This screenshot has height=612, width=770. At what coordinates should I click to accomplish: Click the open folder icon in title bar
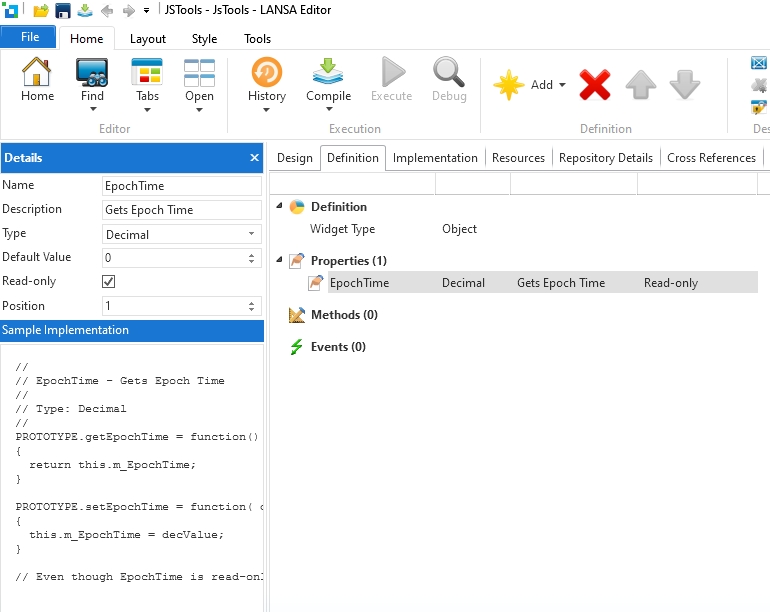click(x=41, y=10)
